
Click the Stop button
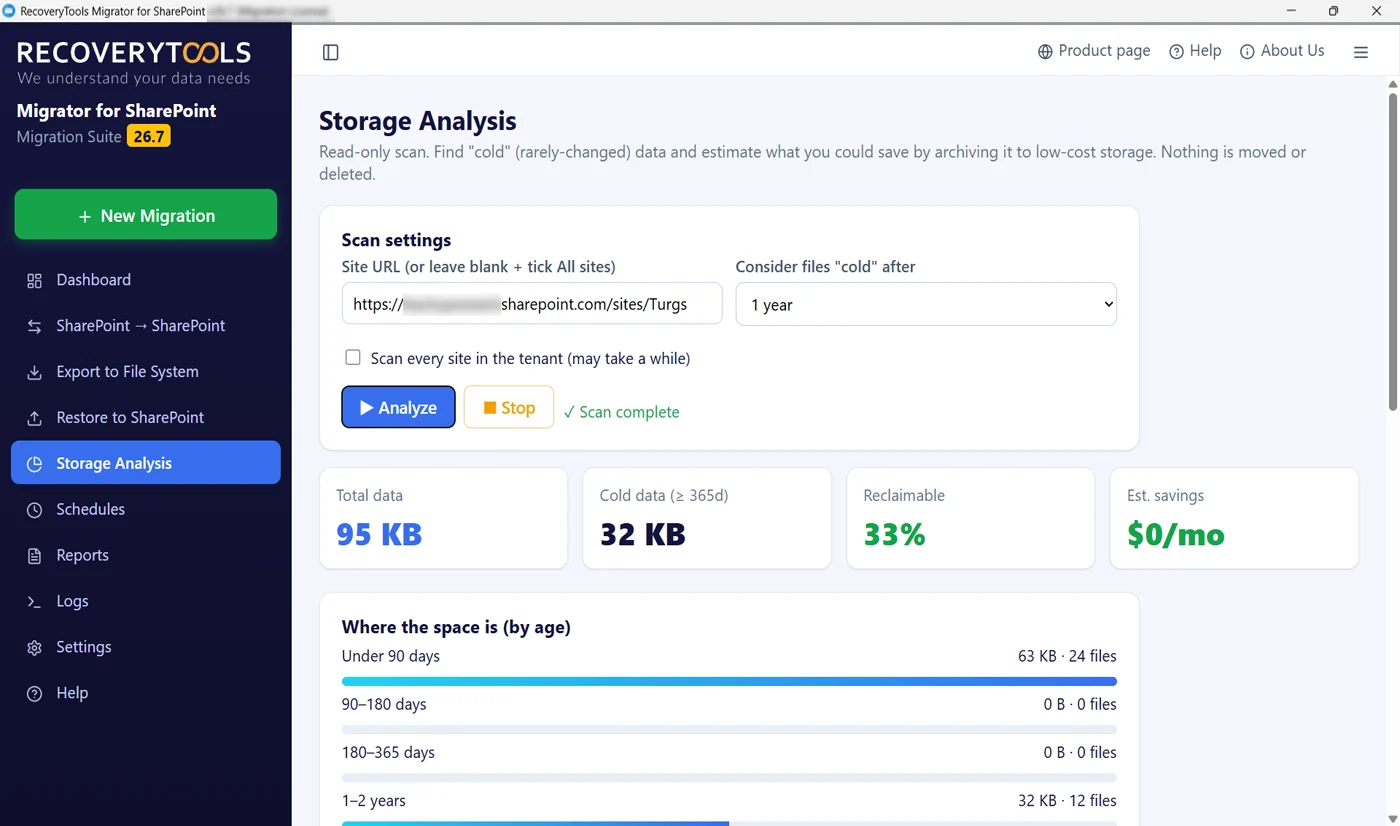pyautogui.click(x=509, y=407)
